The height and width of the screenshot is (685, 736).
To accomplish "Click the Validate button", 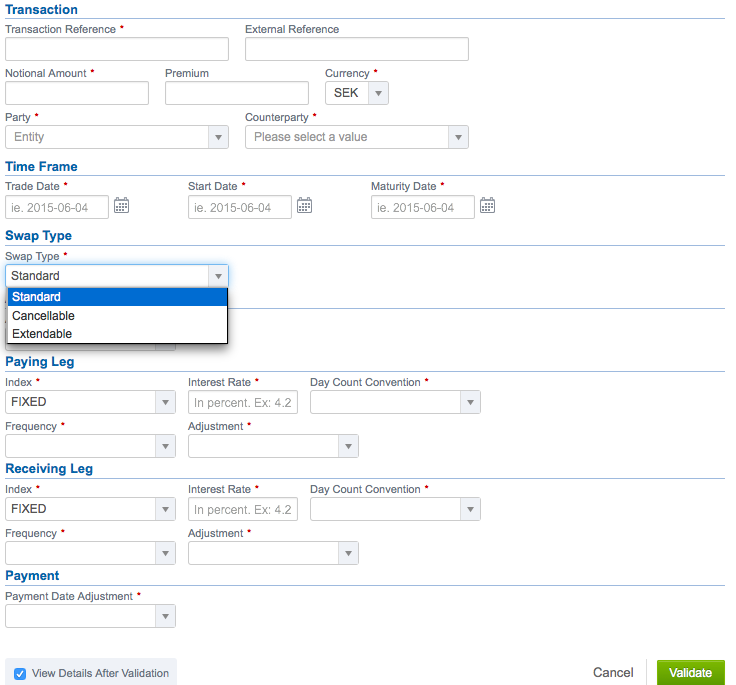I will pyautogui.click(x=690, y=672).
